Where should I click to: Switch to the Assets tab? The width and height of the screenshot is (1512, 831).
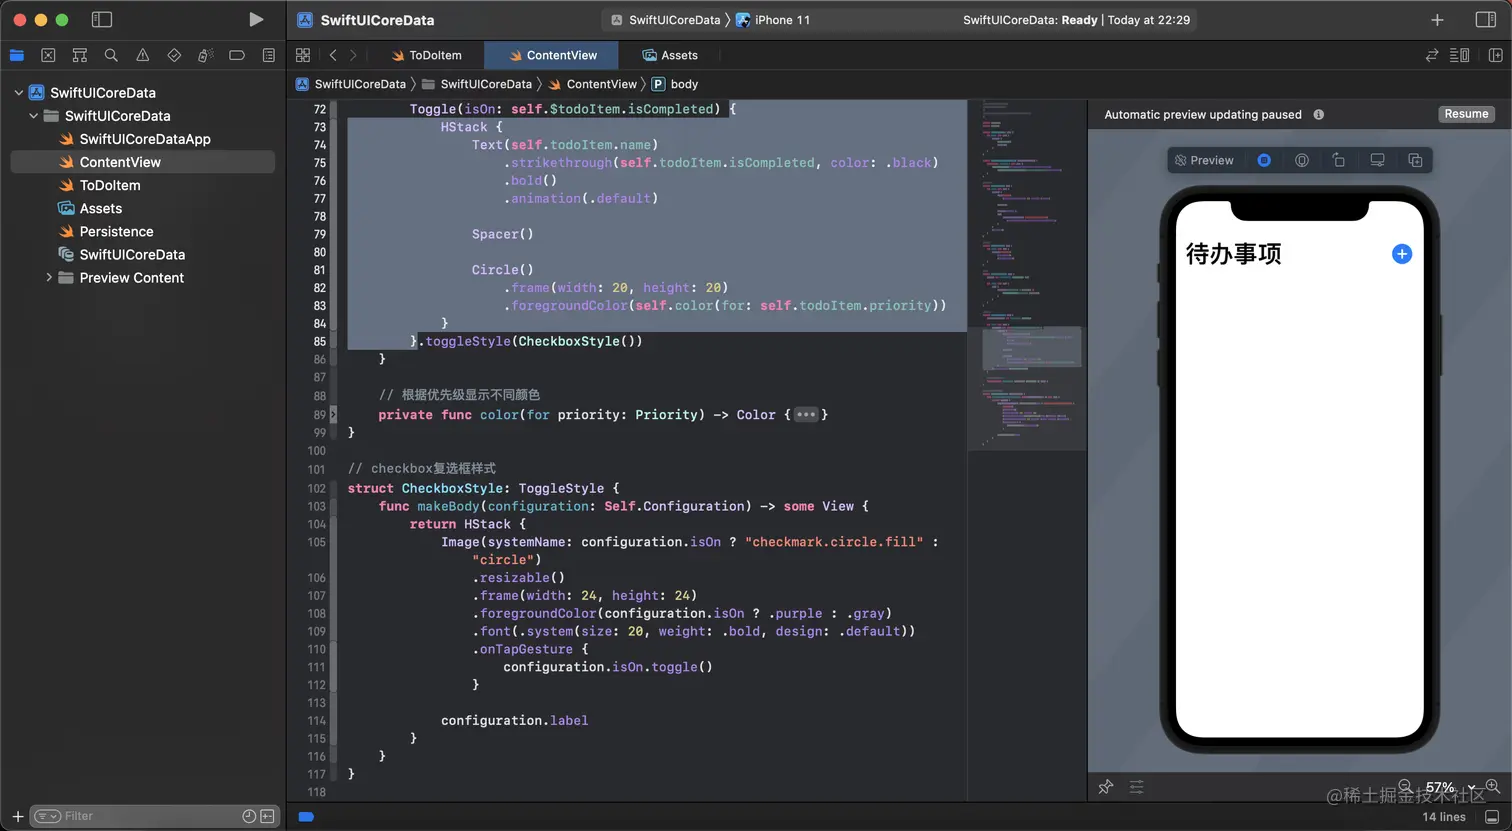tap(670, 55)
